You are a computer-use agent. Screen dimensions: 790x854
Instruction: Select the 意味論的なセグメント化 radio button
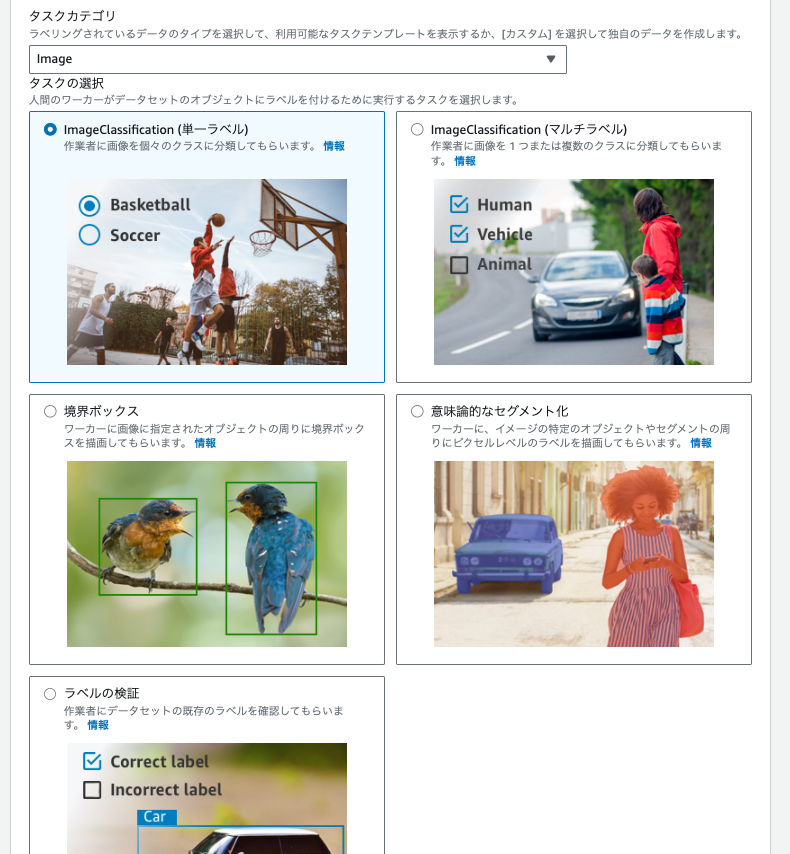[417, 411]
